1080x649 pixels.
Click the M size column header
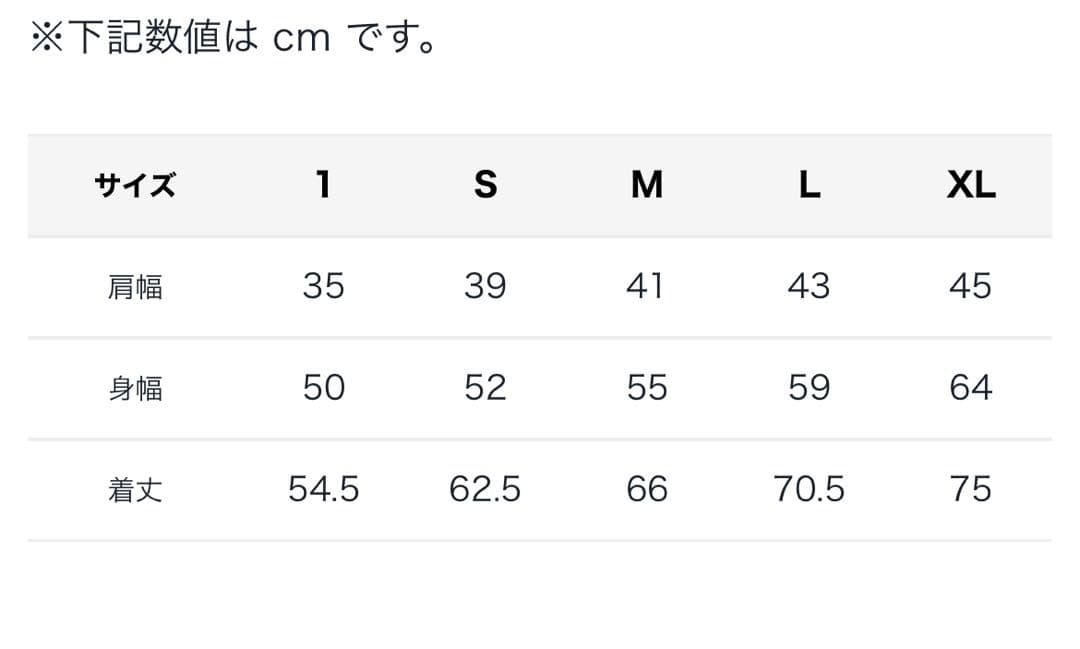pyautogui.click(x=647, y=185)
